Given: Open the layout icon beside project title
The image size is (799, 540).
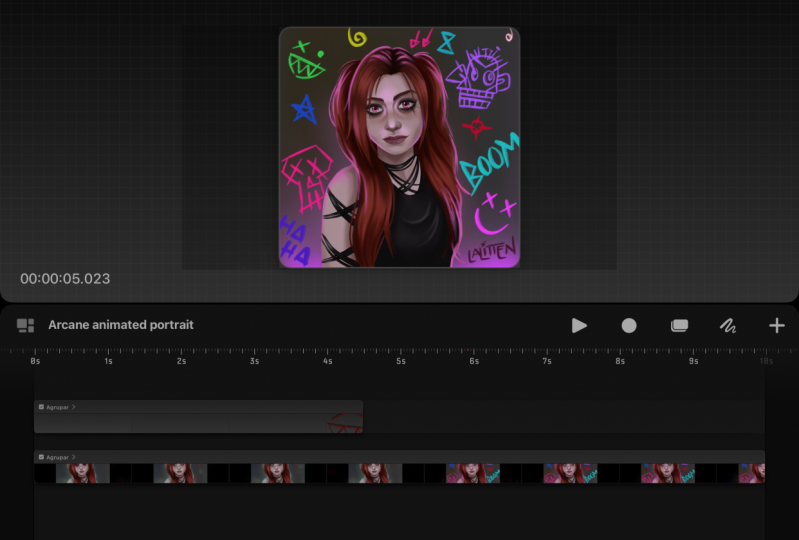Looking at the screenshot, I should (25, 325).
